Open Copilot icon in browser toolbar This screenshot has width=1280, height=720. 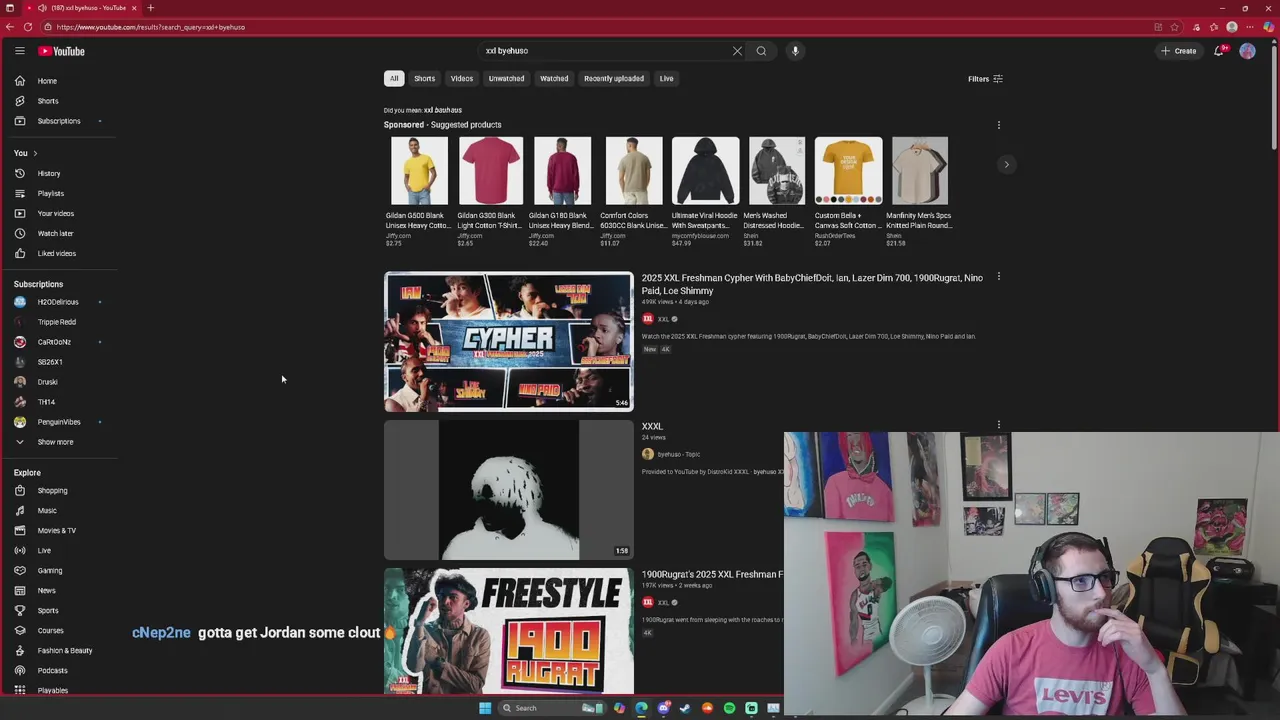[x=1268, y=27]
